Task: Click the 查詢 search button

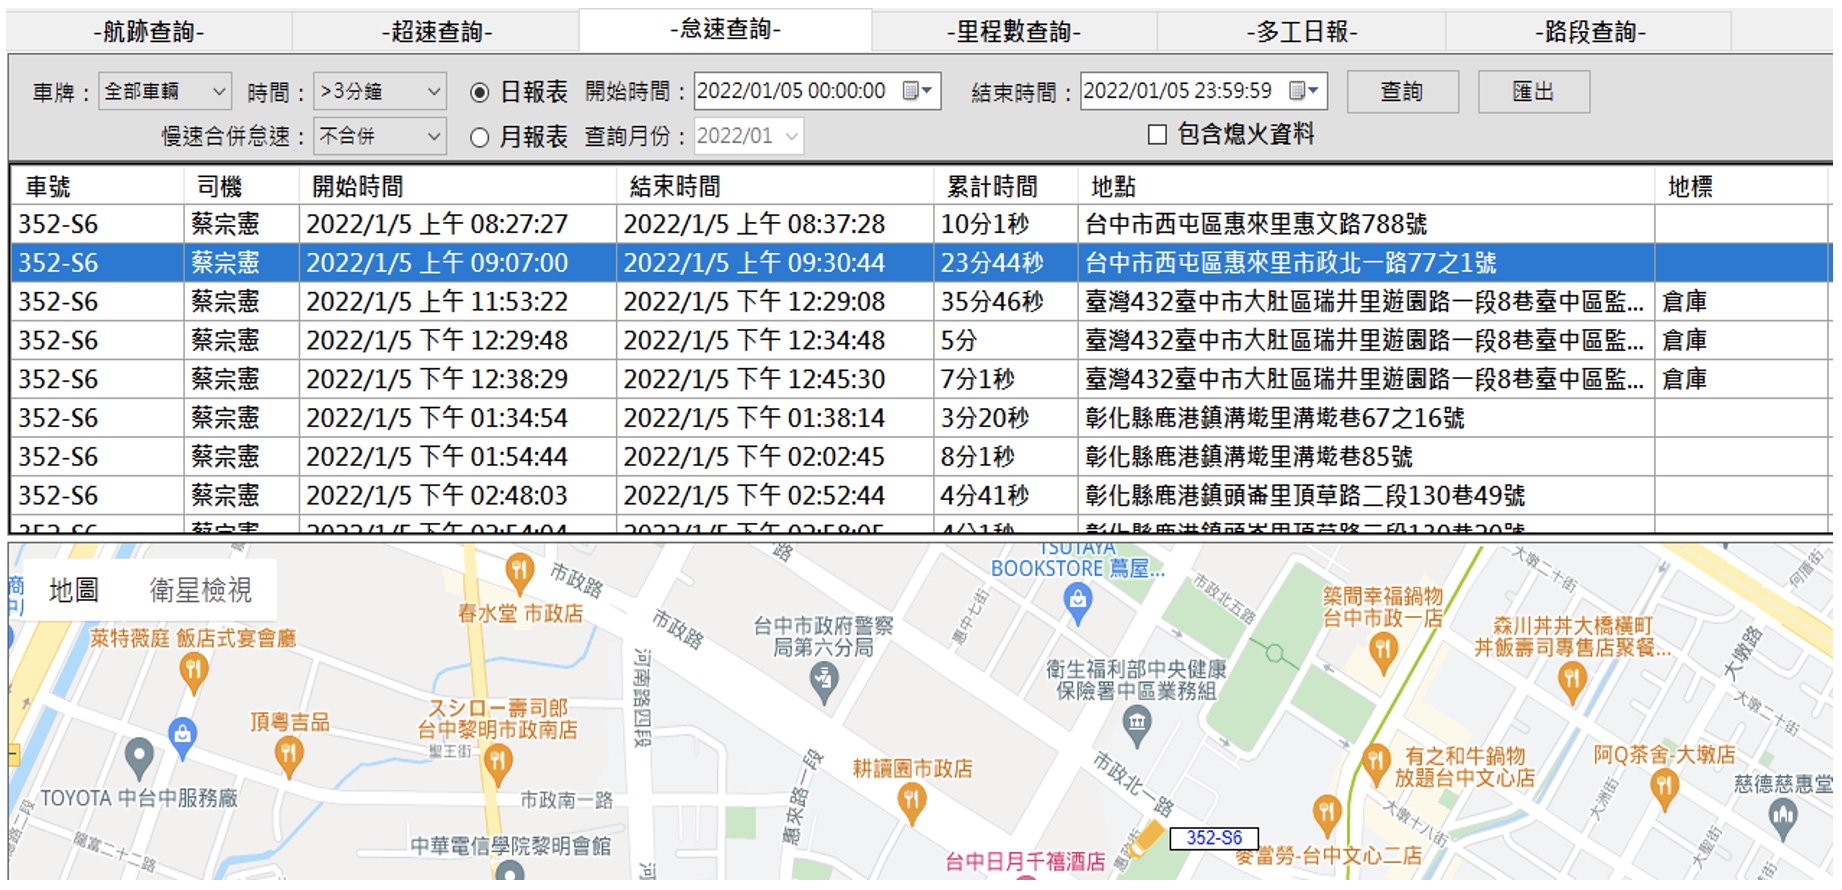Action: coord(1402,92)
